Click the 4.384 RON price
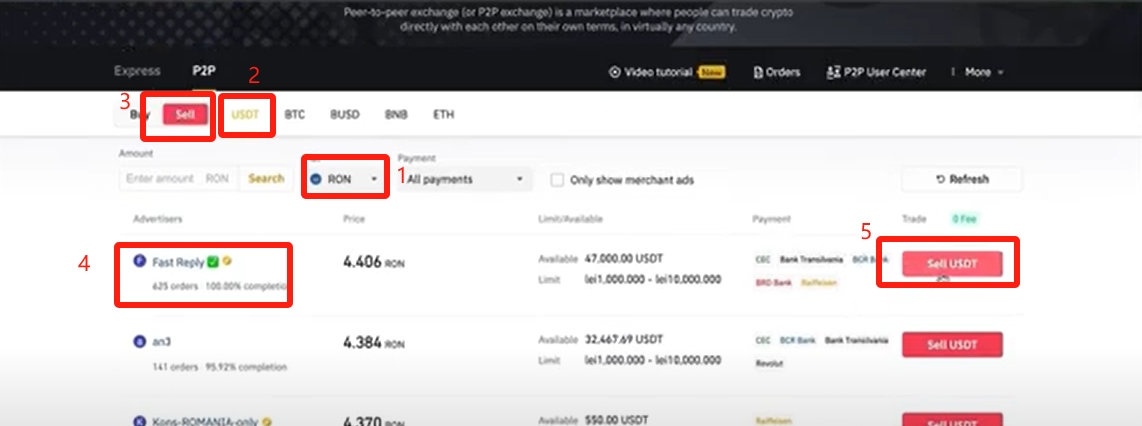This screenshot has width=1142, height=426. [x=373, y=343]
